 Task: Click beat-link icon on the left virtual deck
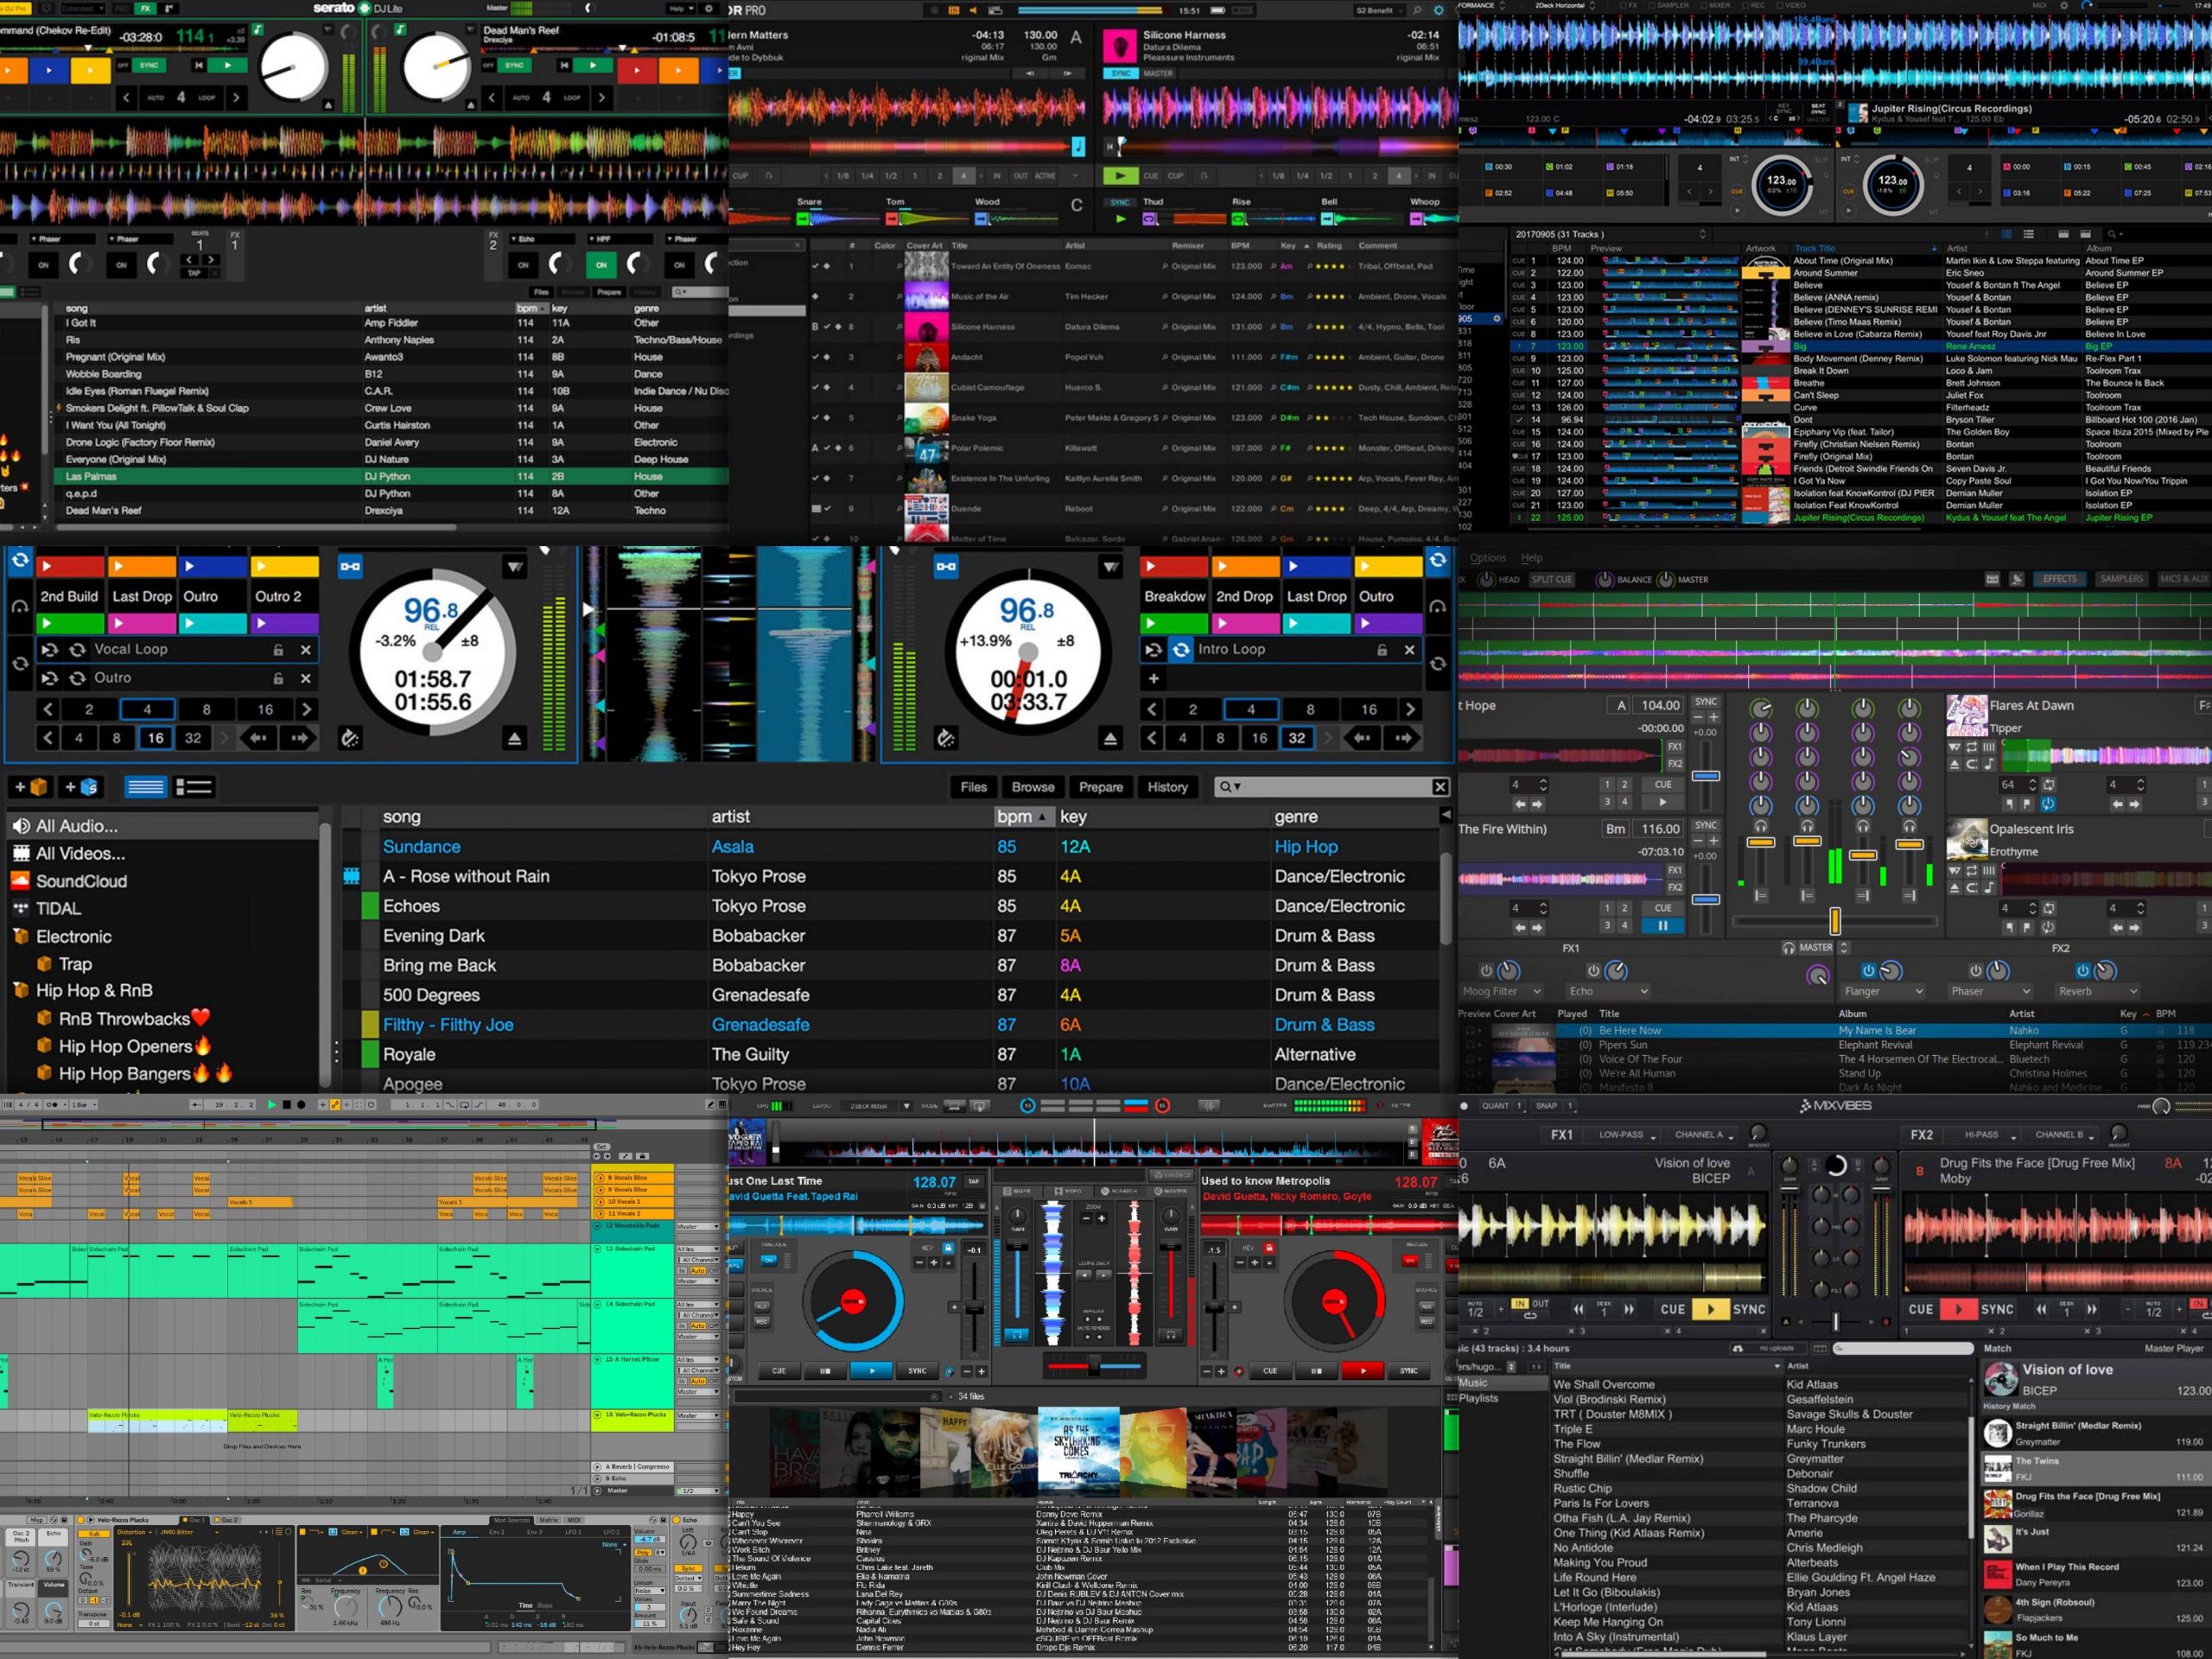[350, 567]
